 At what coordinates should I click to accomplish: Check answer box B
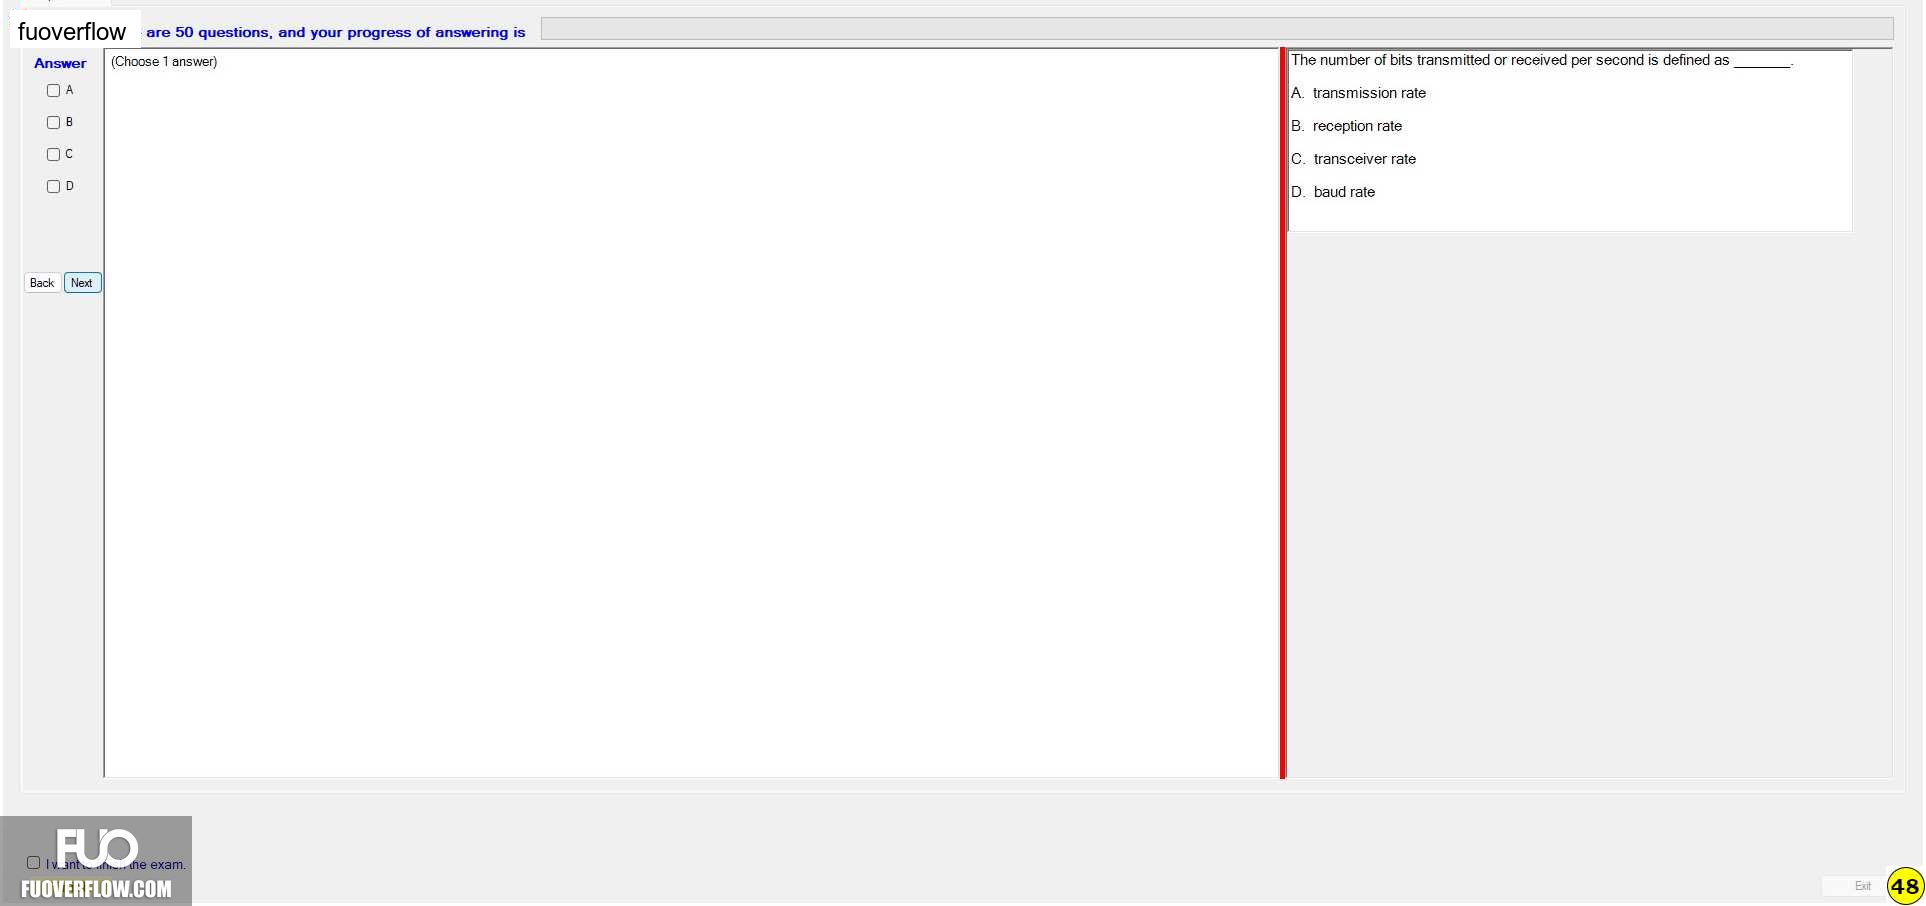point(54,123)
